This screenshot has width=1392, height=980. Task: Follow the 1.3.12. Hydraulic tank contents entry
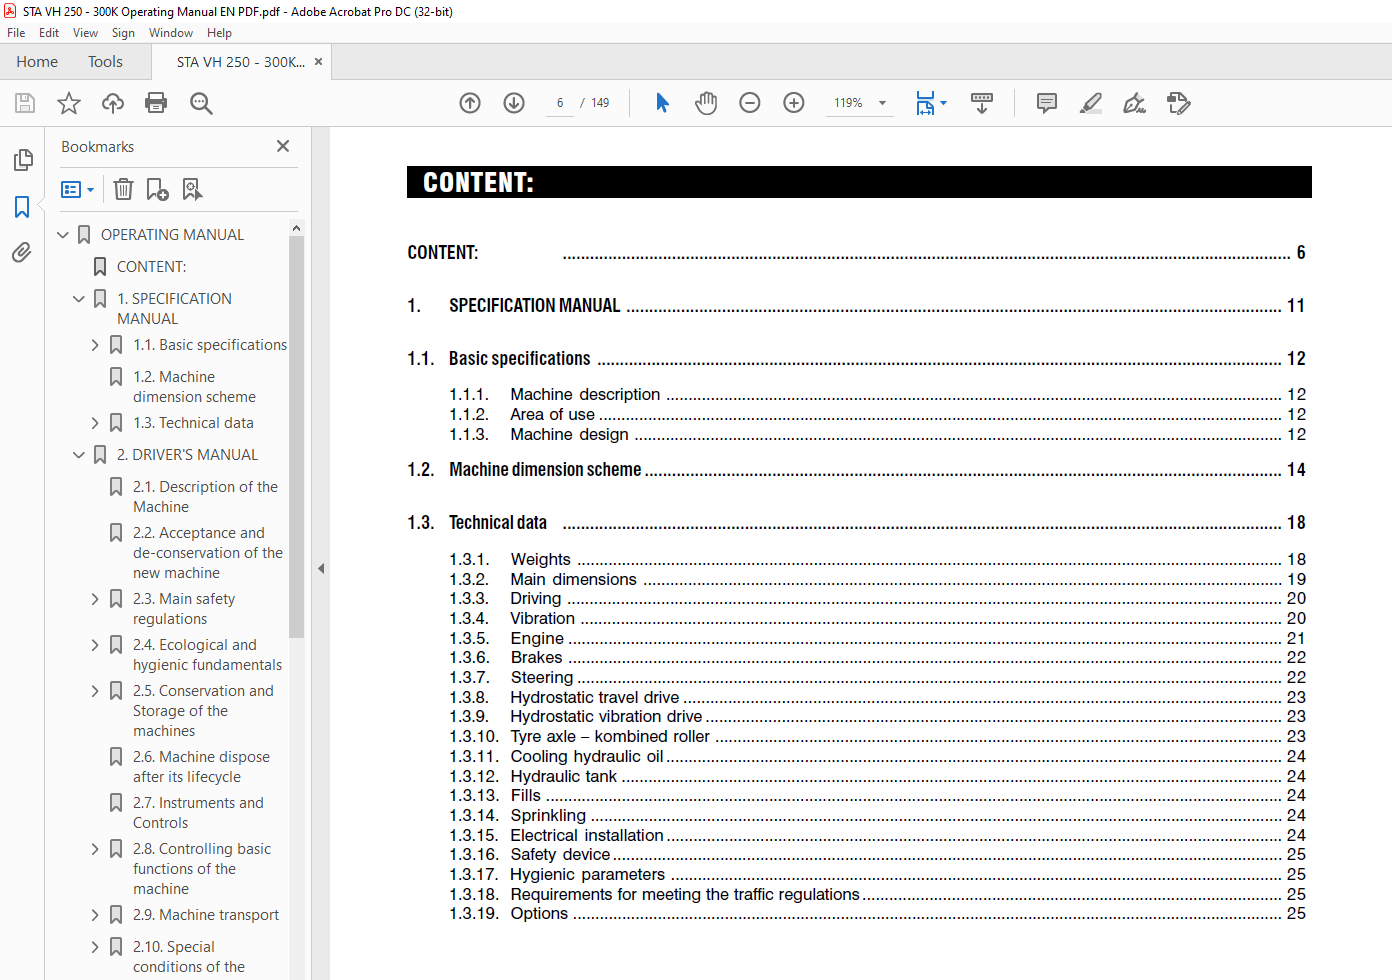(x=877, y=776)
